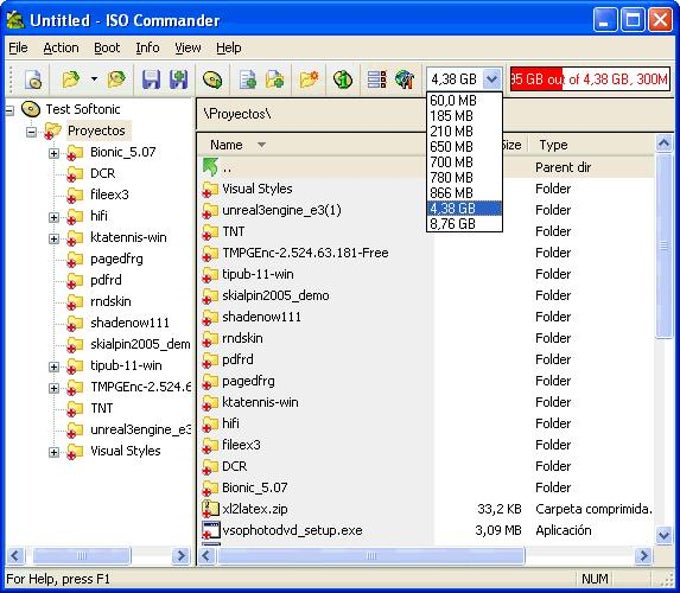Viewport: 680px width, 593px height.
Task: Save the current ISO image
Action: 150,79
